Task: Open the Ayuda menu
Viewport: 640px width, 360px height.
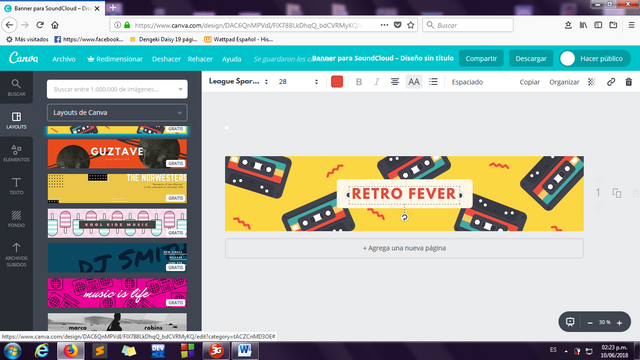Action: tap(231, 59)
